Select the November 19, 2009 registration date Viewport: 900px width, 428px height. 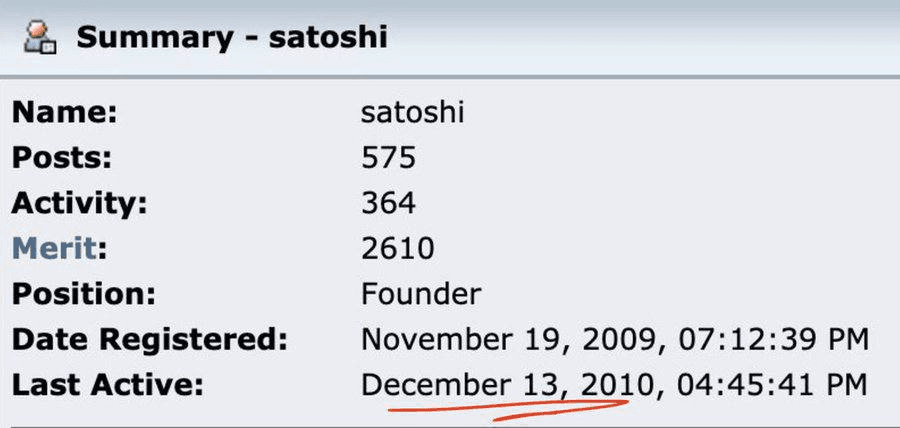[507, 341]
